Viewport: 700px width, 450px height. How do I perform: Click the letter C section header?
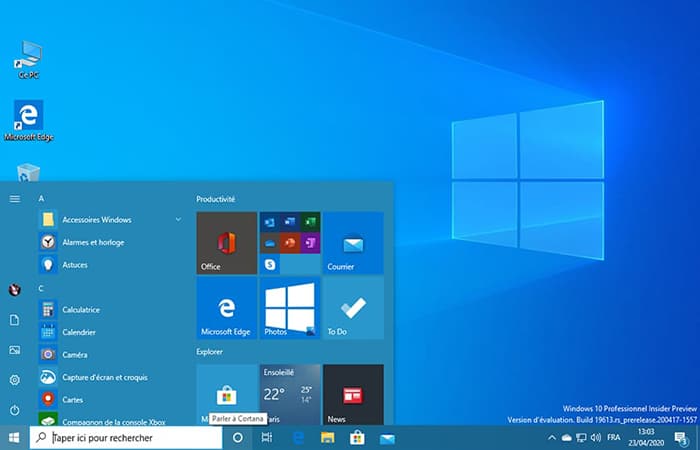coord(41,288)
